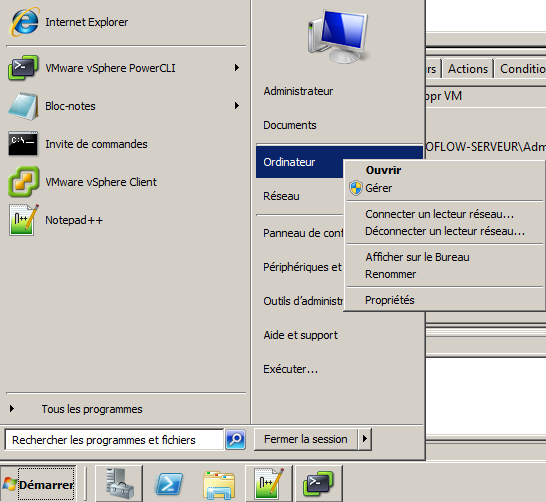Switch to Notepad++ taskbar button
Screen dimensions: 546x502
point(269,483)
